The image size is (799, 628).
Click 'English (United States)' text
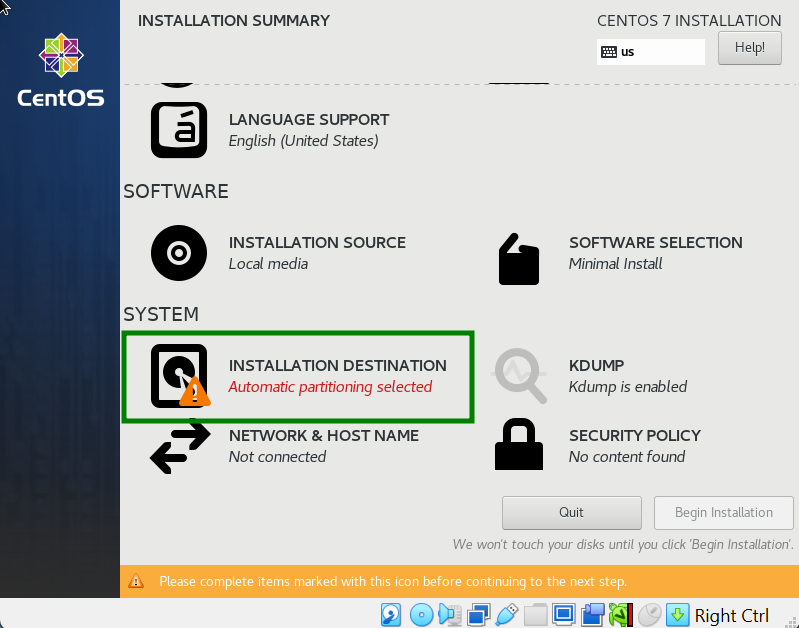pyautogui.click(x=303, y=141)
